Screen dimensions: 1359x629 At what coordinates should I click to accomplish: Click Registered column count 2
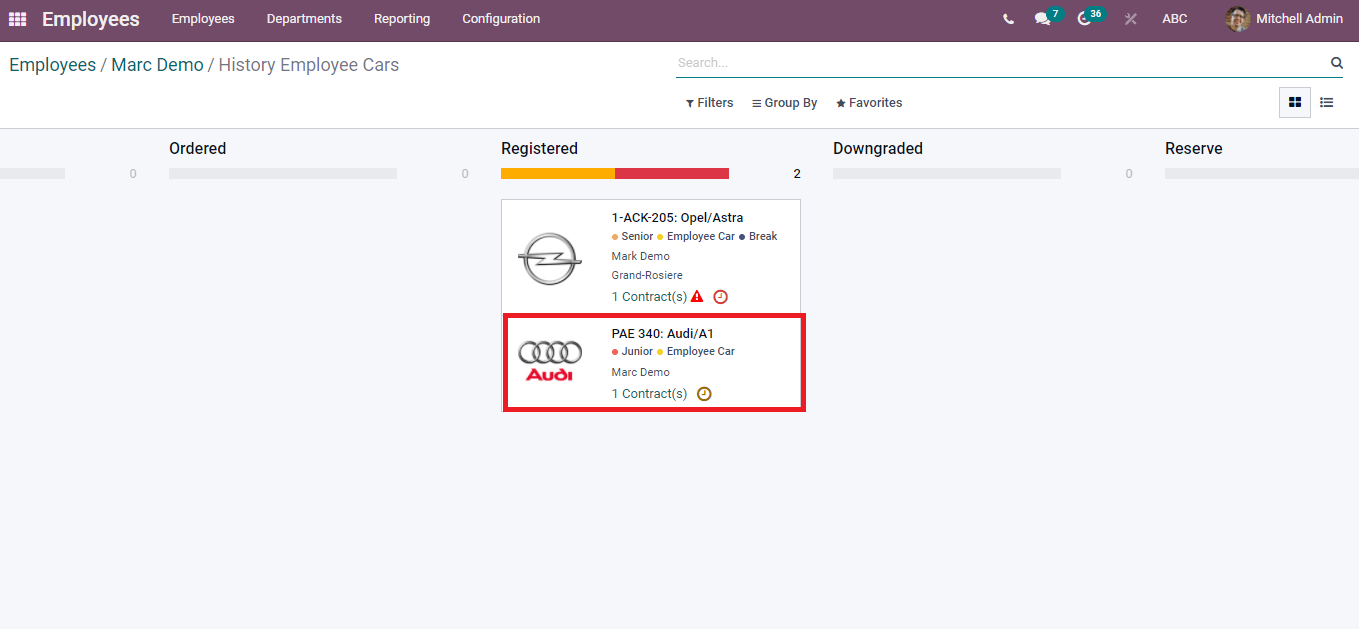(x=797, y=174)
